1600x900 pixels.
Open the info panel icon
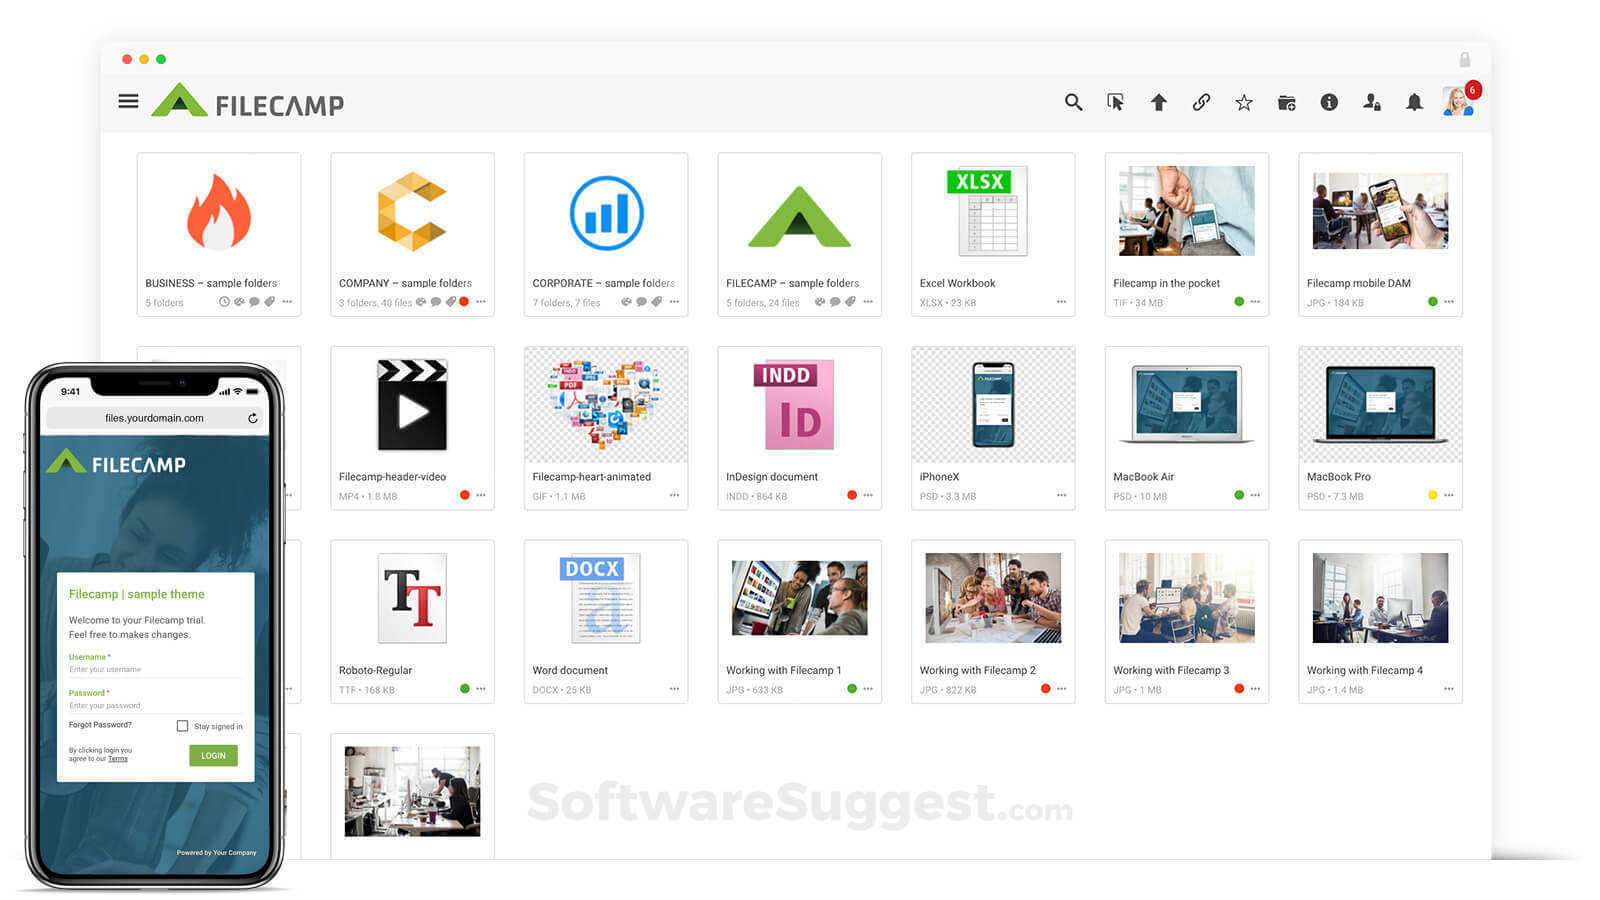point(1329,103)
